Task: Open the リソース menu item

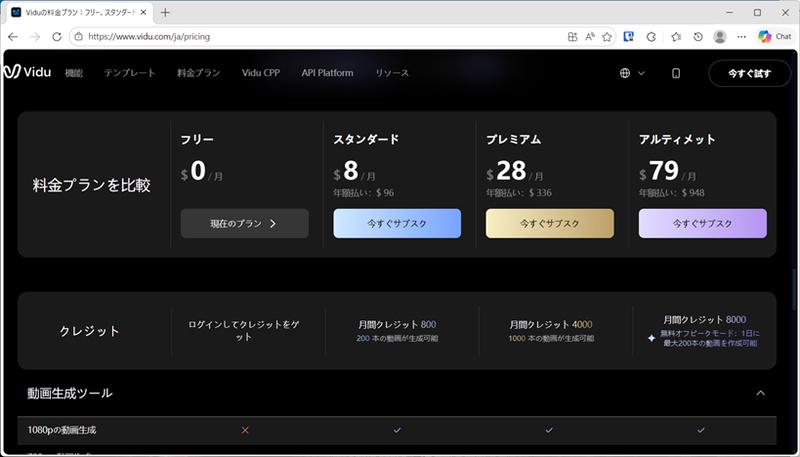Action: pos(392,73)
